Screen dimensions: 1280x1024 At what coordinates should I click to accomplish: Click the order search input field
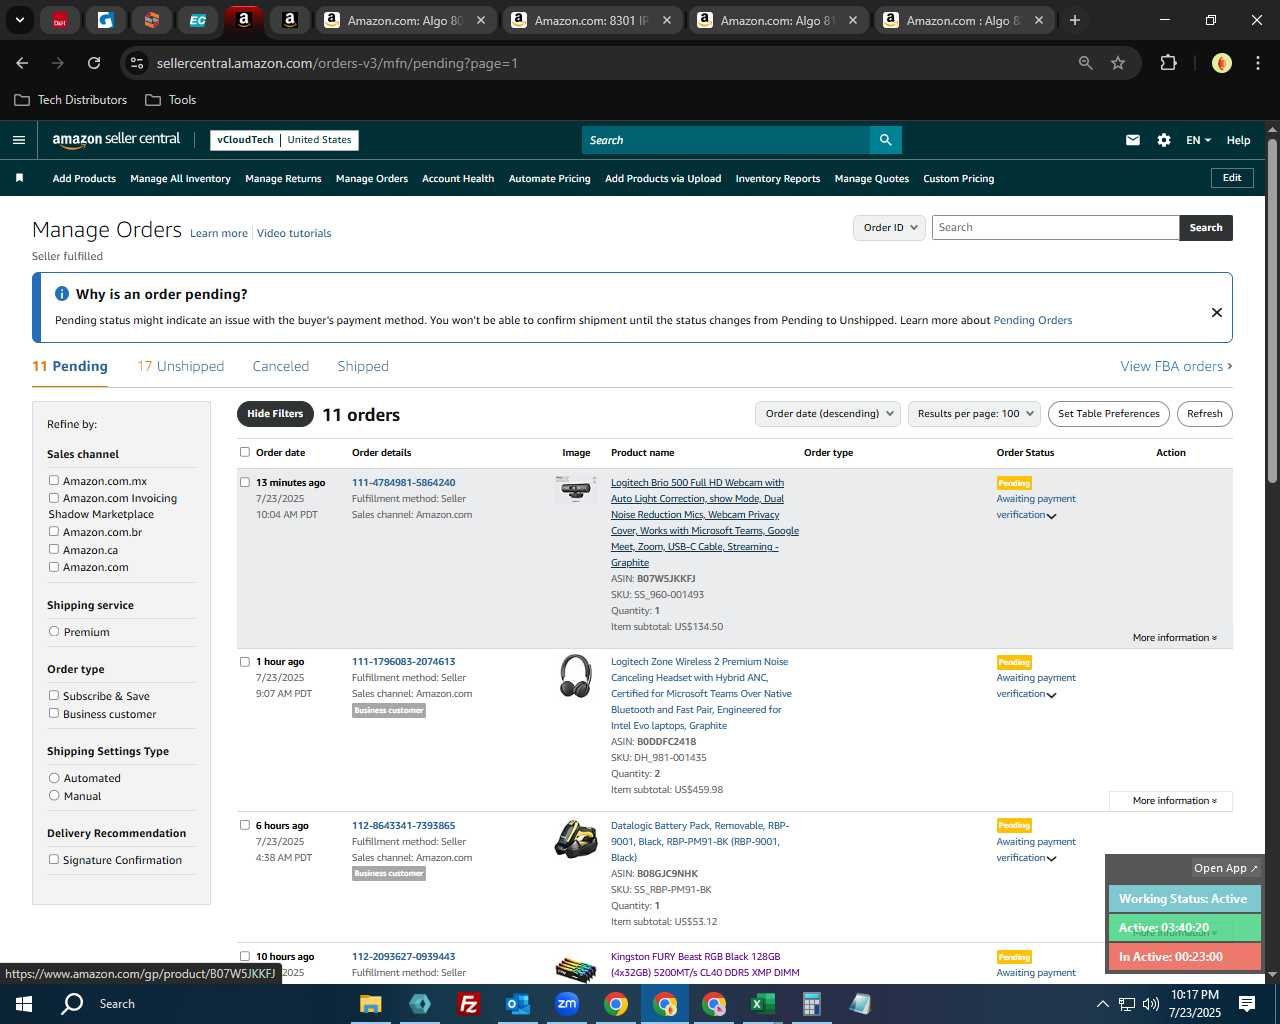[x=1055, y=228]
